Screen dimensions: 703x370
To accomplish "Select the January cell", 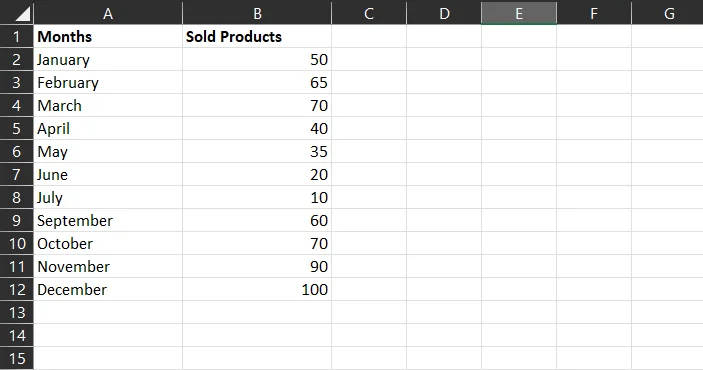I will point(108,59).
